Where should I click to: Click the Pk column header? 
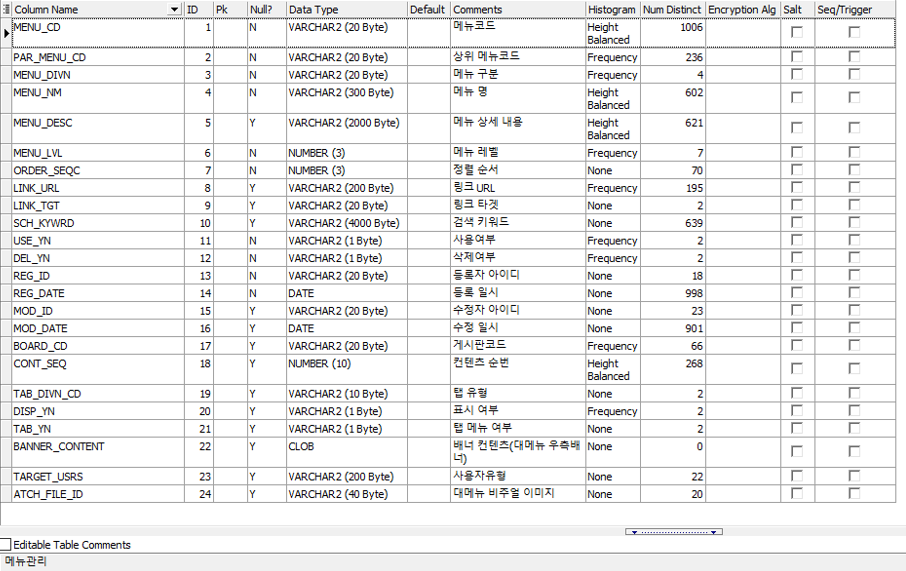(x=230, y=9)
